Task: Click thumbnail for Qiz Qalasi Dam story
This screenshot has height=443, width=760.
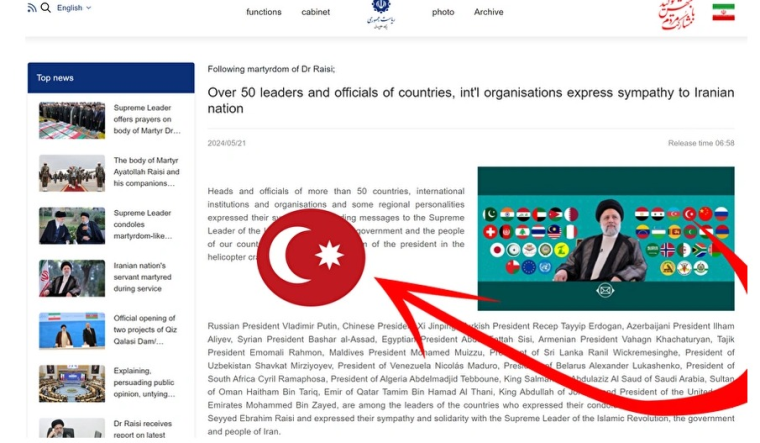Action: (x=72, y=331)
